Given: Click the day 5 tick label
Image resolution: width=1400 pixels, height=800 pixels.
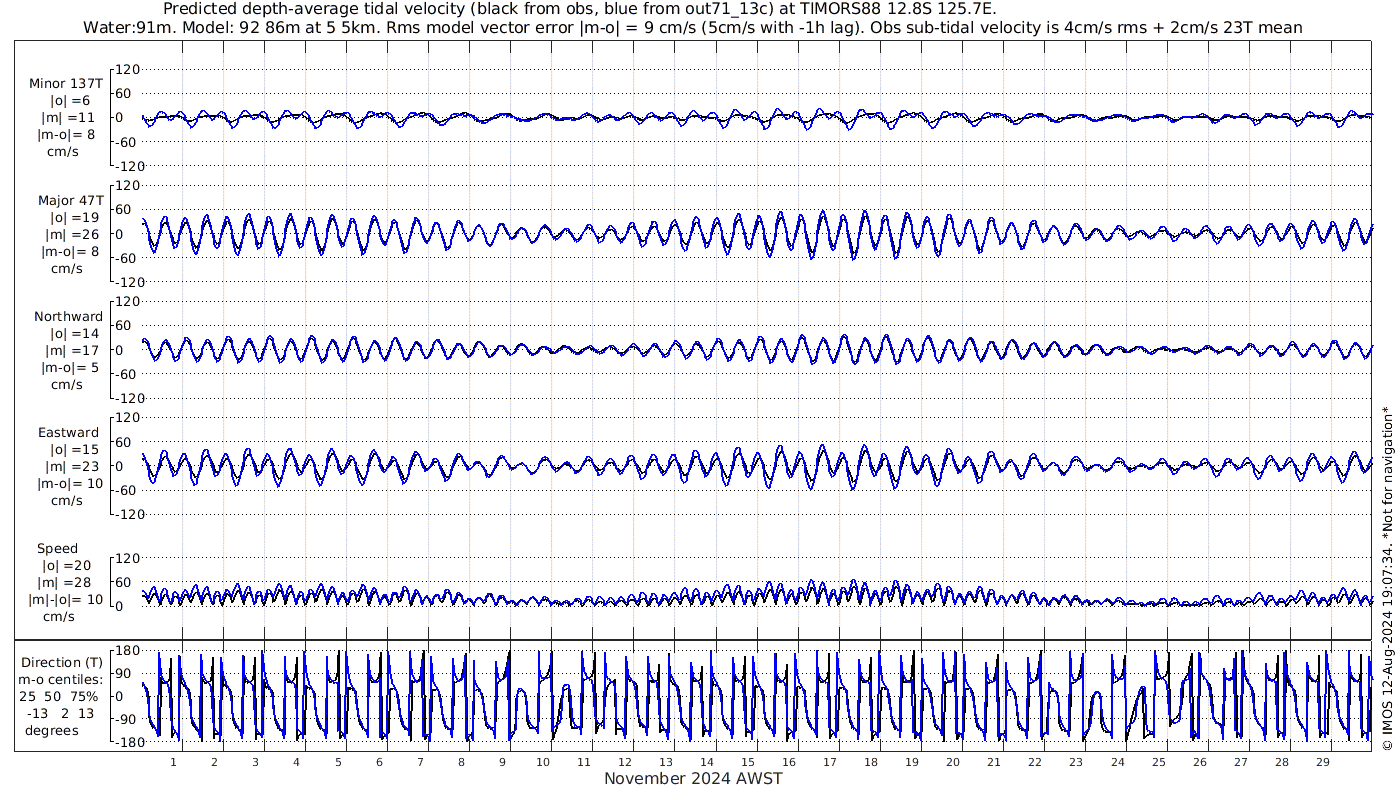Looking at the screenshot, I should coord(338,762).
